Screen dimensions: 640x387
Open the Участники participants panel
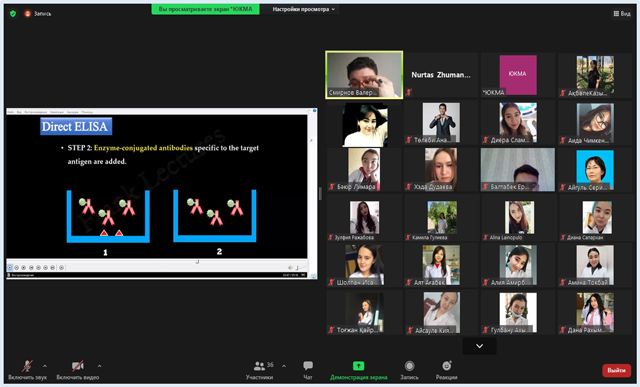260,370
